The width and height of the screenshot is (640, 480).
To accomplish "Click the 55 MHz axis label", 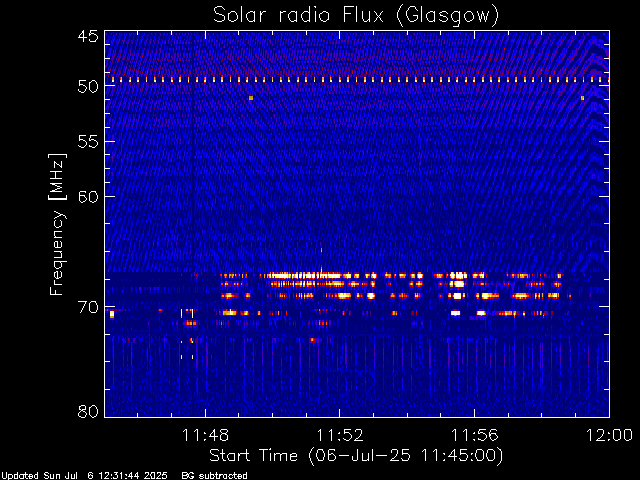I will 88,142.
